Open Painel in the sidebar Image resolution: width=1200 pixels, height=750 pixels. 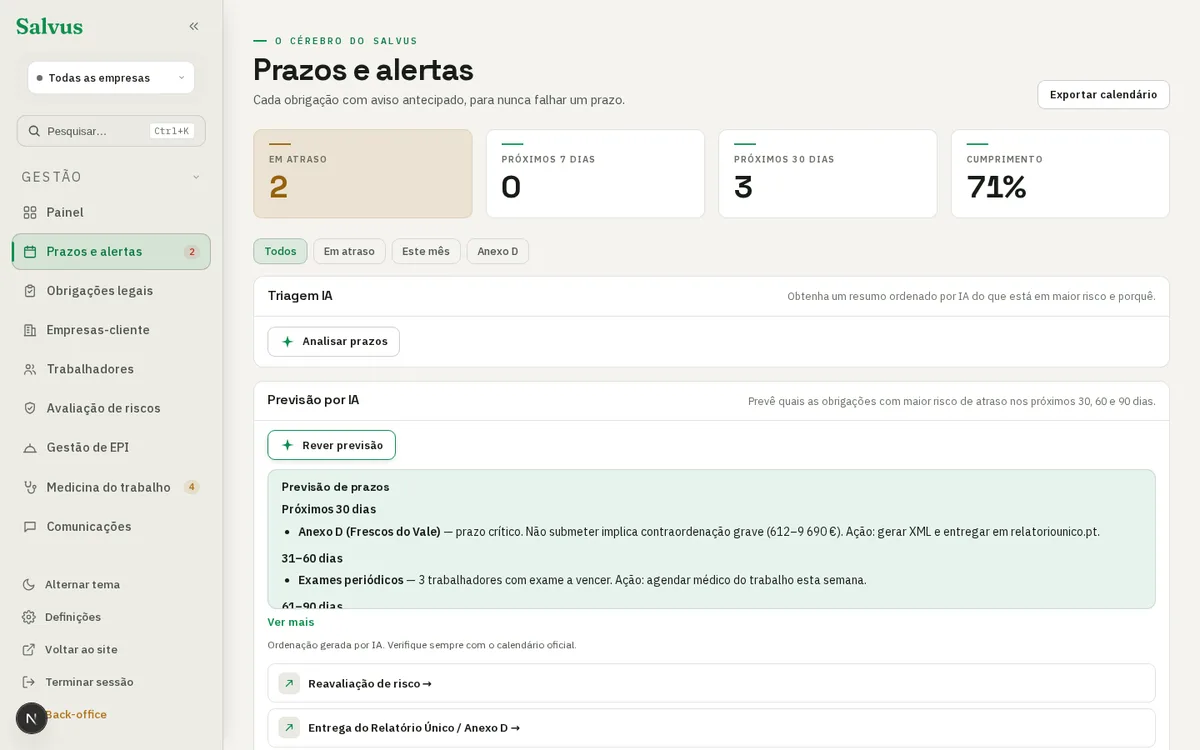[111, 212]
